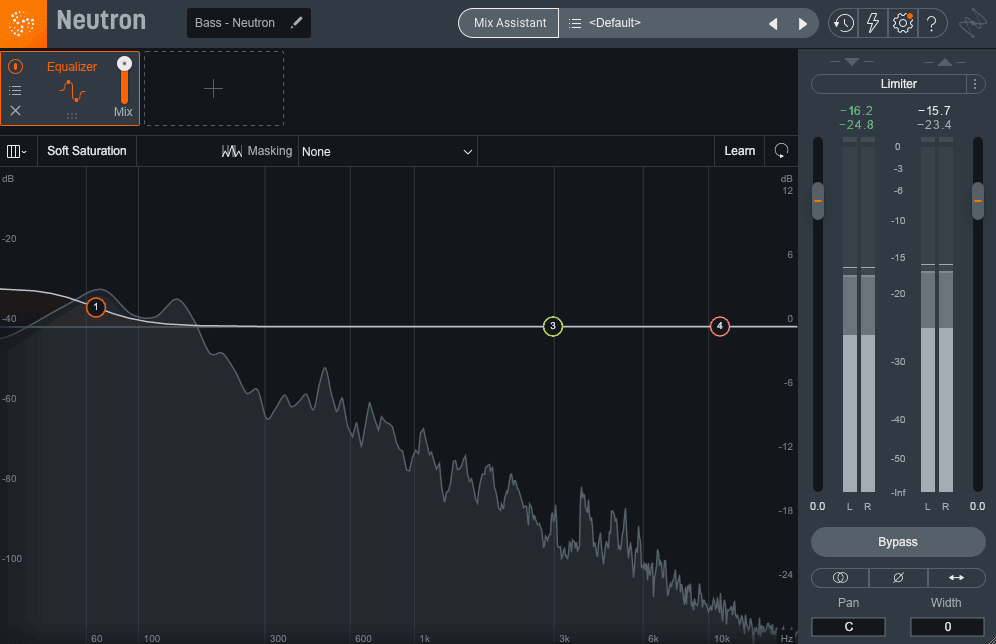This screenshot has height=644, width=996.
Task: Open the Mix Assistant
Action: click(509, 23)
